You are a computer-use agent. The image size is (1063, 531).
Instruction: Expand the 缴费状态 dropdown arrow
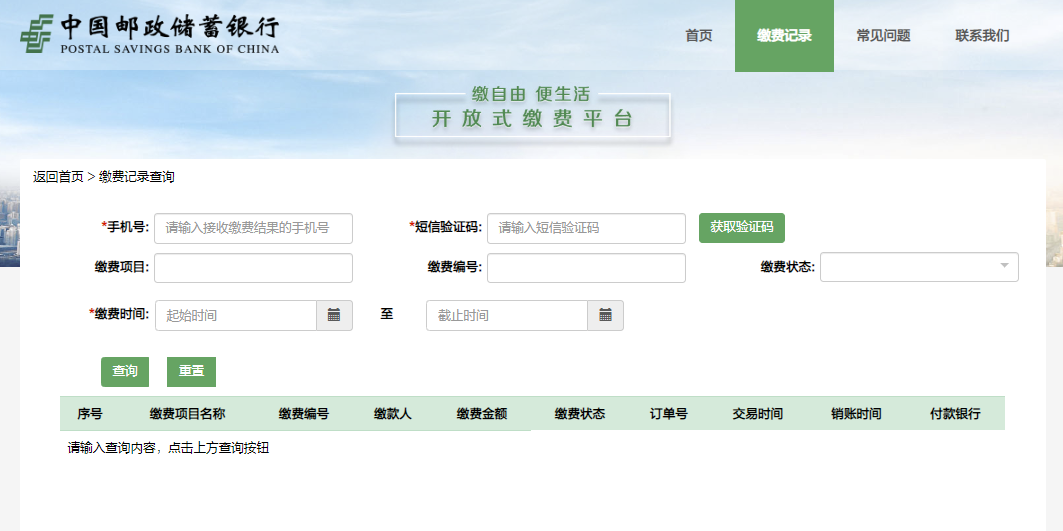tap(1003, 267)
